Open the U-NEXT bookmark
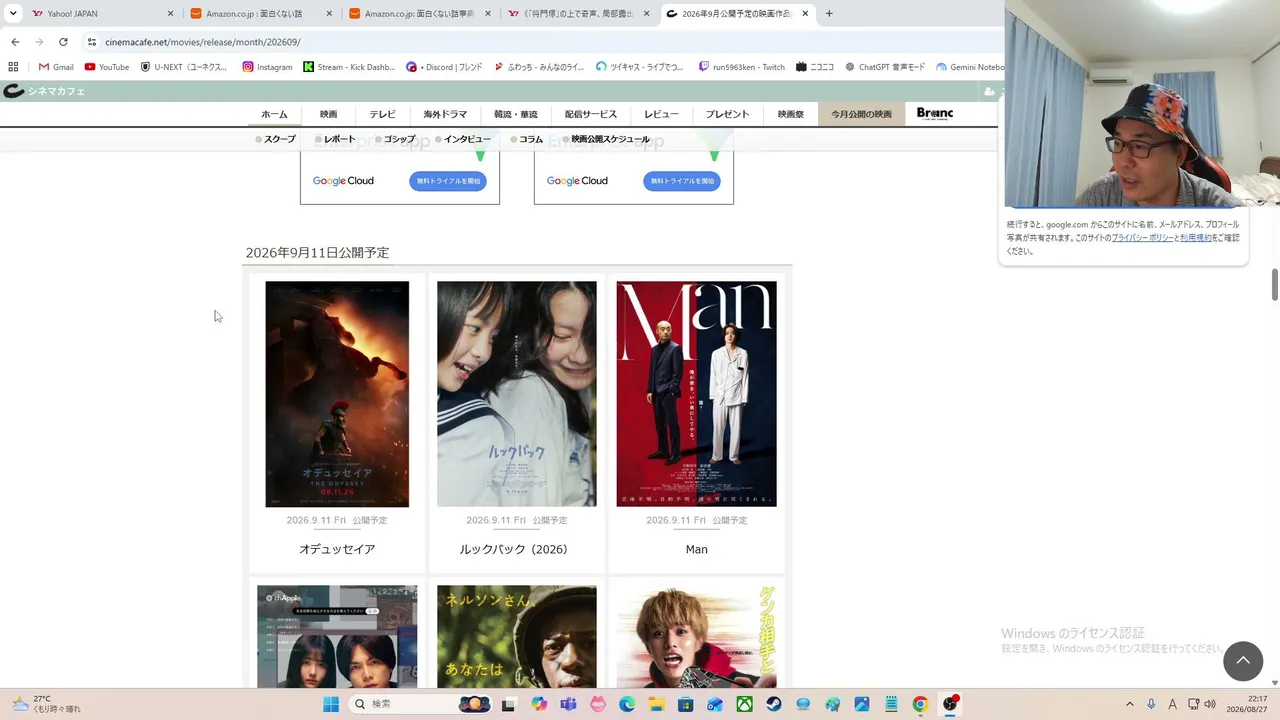Screen dimensions: 1280x720 pyautogui.click(x=184, y=67)
